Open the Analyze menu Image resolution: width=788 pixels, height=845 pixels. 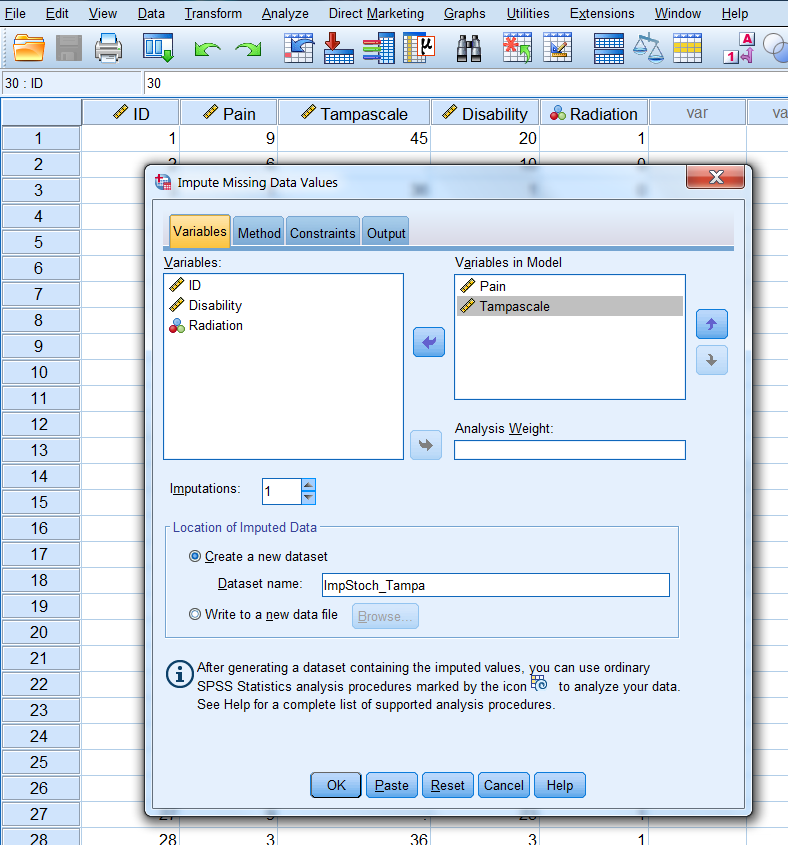(x=285, y=13)
